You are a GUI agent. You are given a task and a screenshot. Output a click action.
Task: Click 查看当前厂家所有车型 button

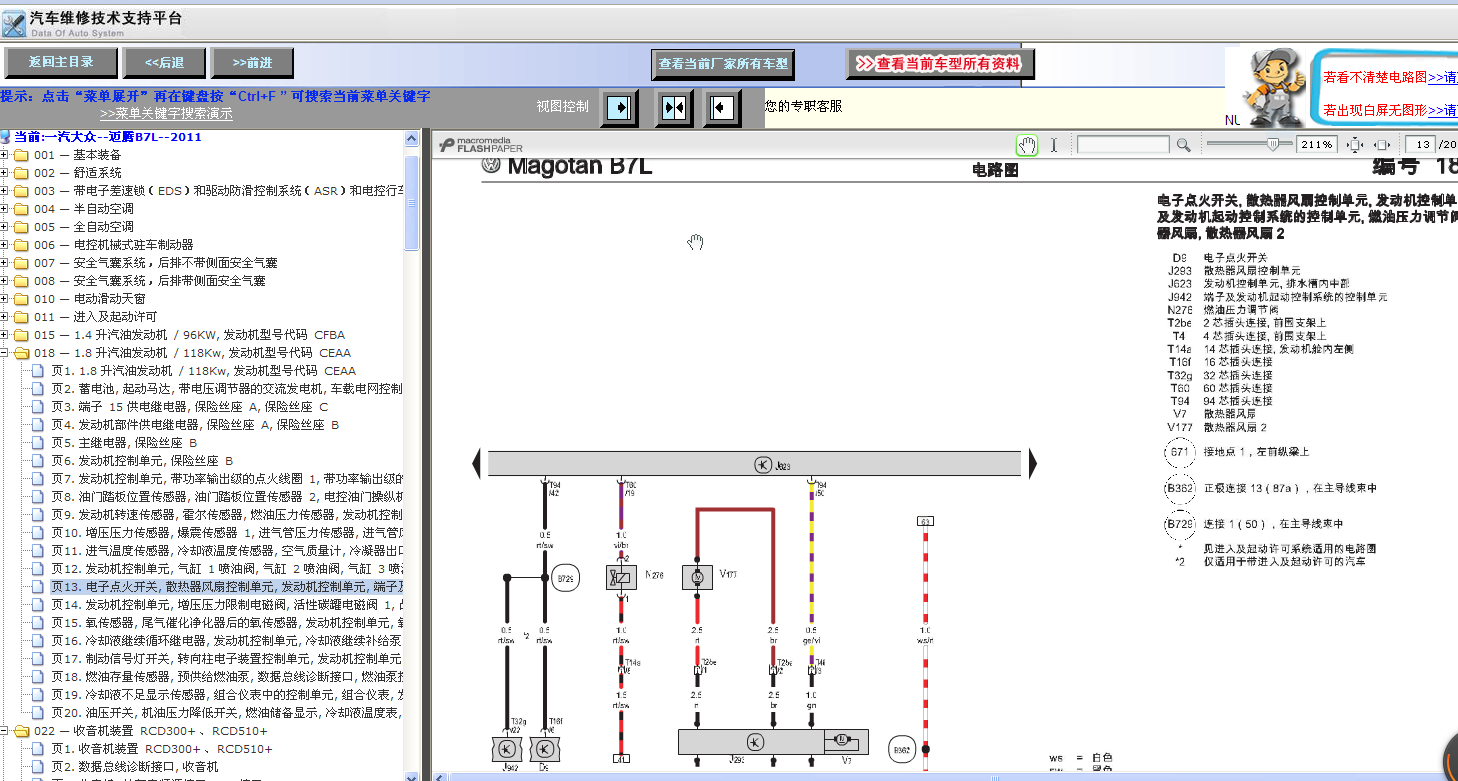pos(723,65)
